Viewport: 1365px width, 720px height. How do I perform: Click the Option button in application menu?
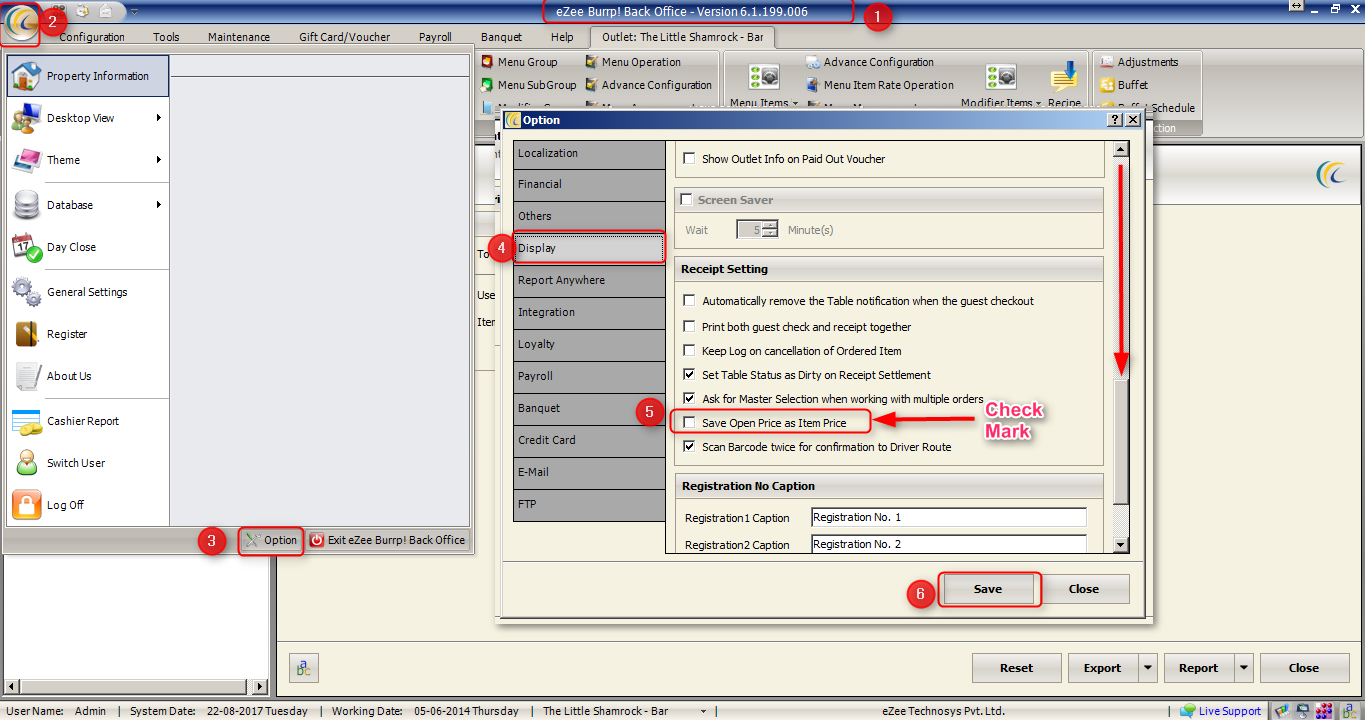pos(271,540)
